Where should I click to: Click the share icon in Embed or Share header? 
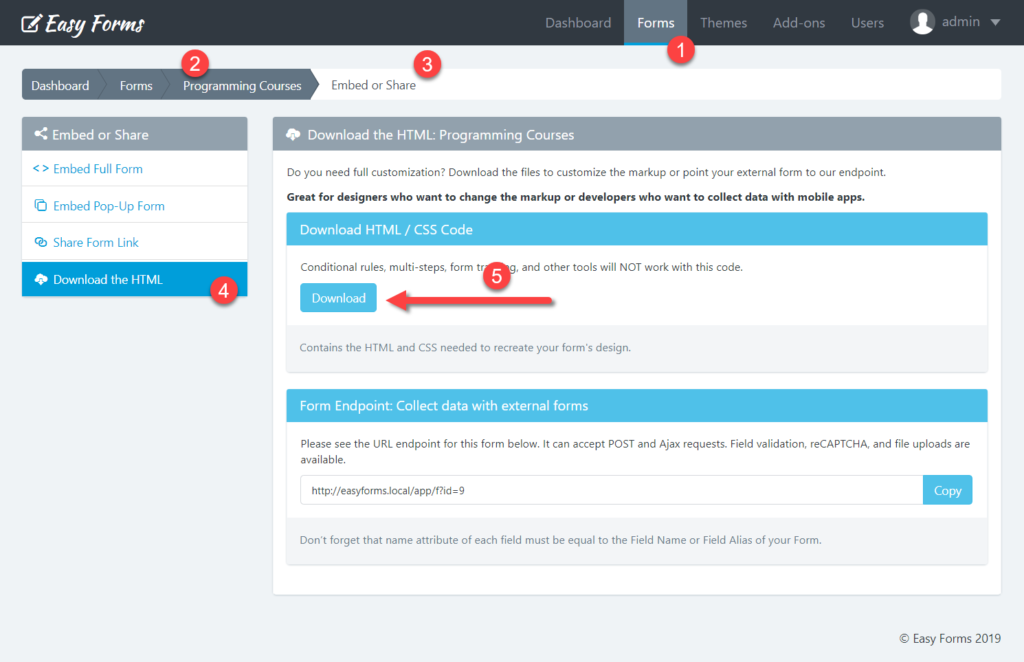click(x=41, y=134)
